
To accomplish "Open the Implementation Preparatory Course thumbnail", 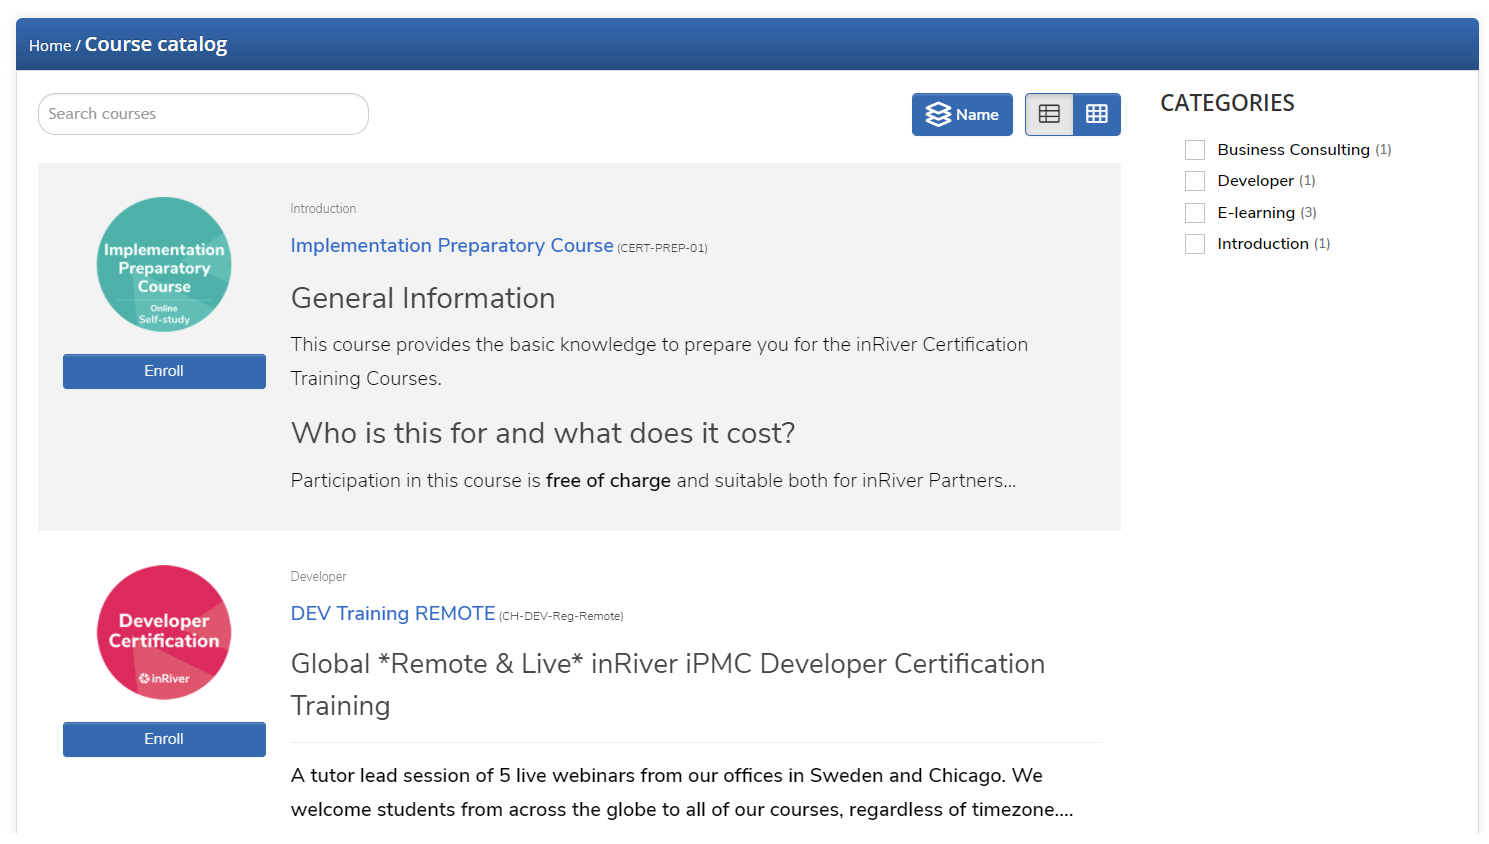I will (164, 265).
